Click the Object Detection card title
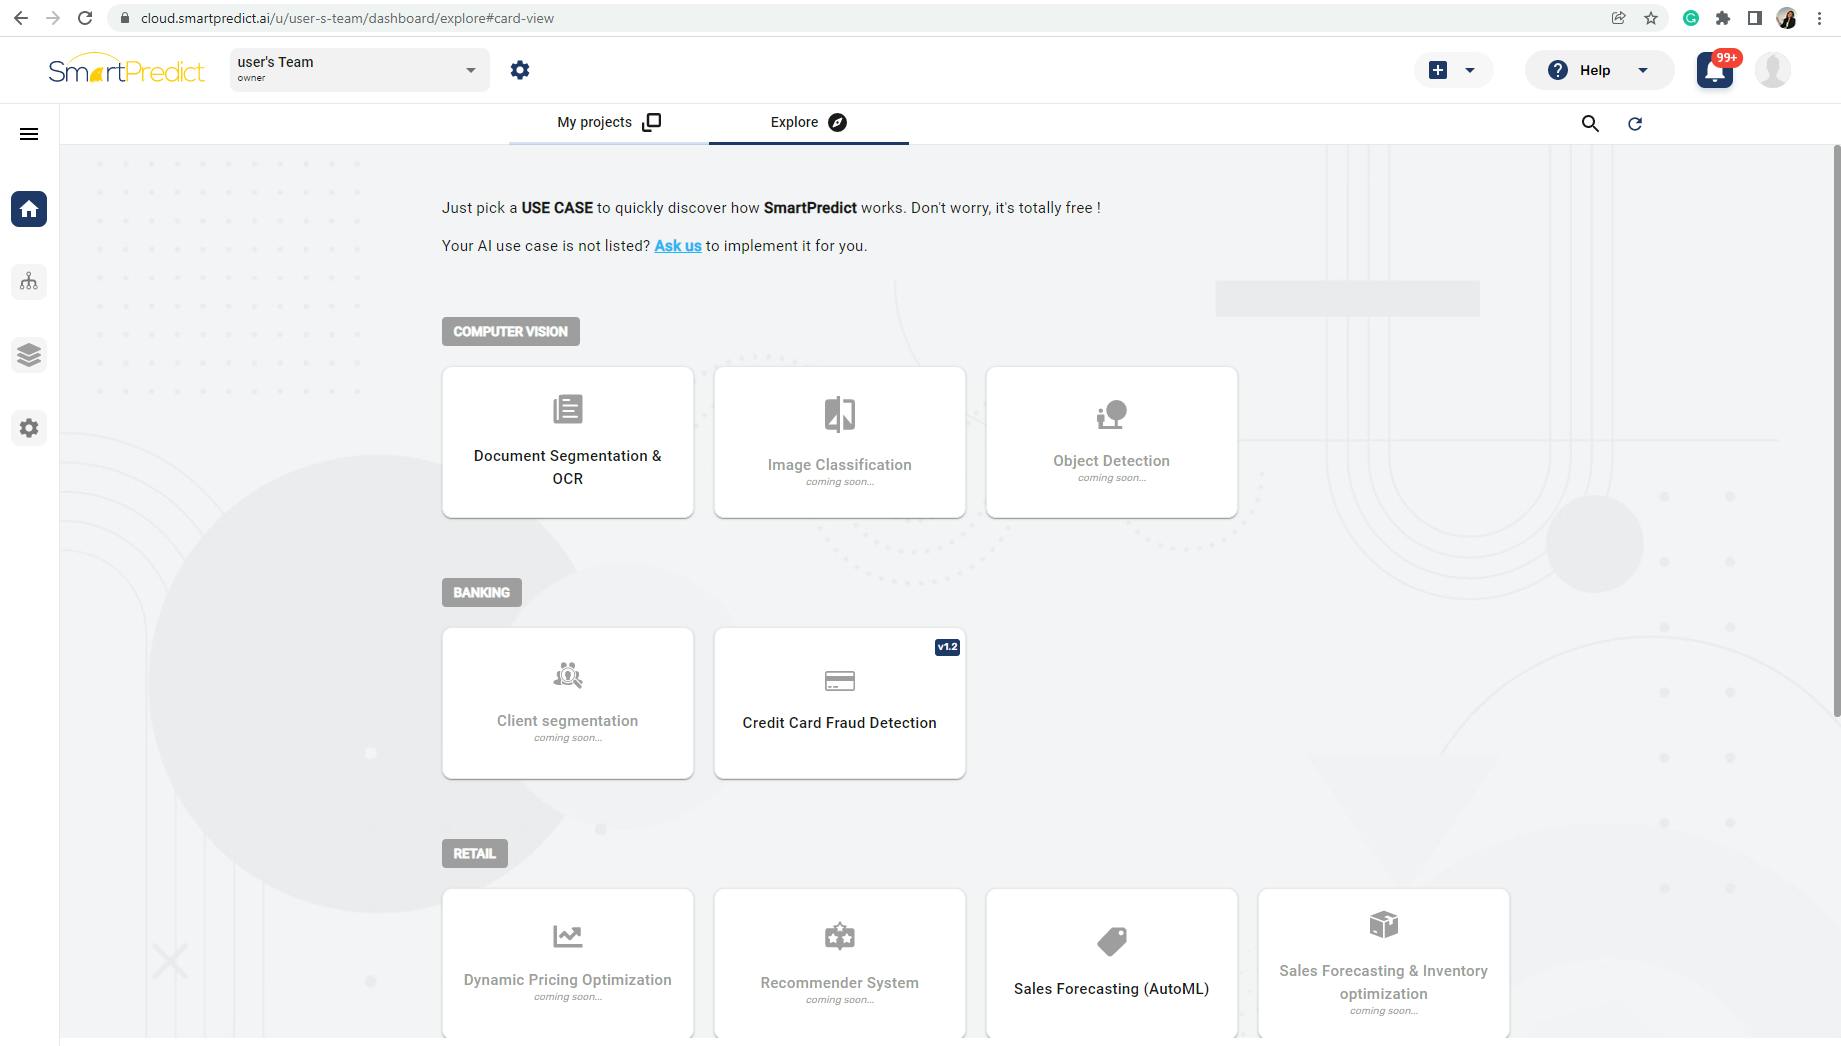This screenshot has height=1046, width=1841. (x=1112, y=461)
